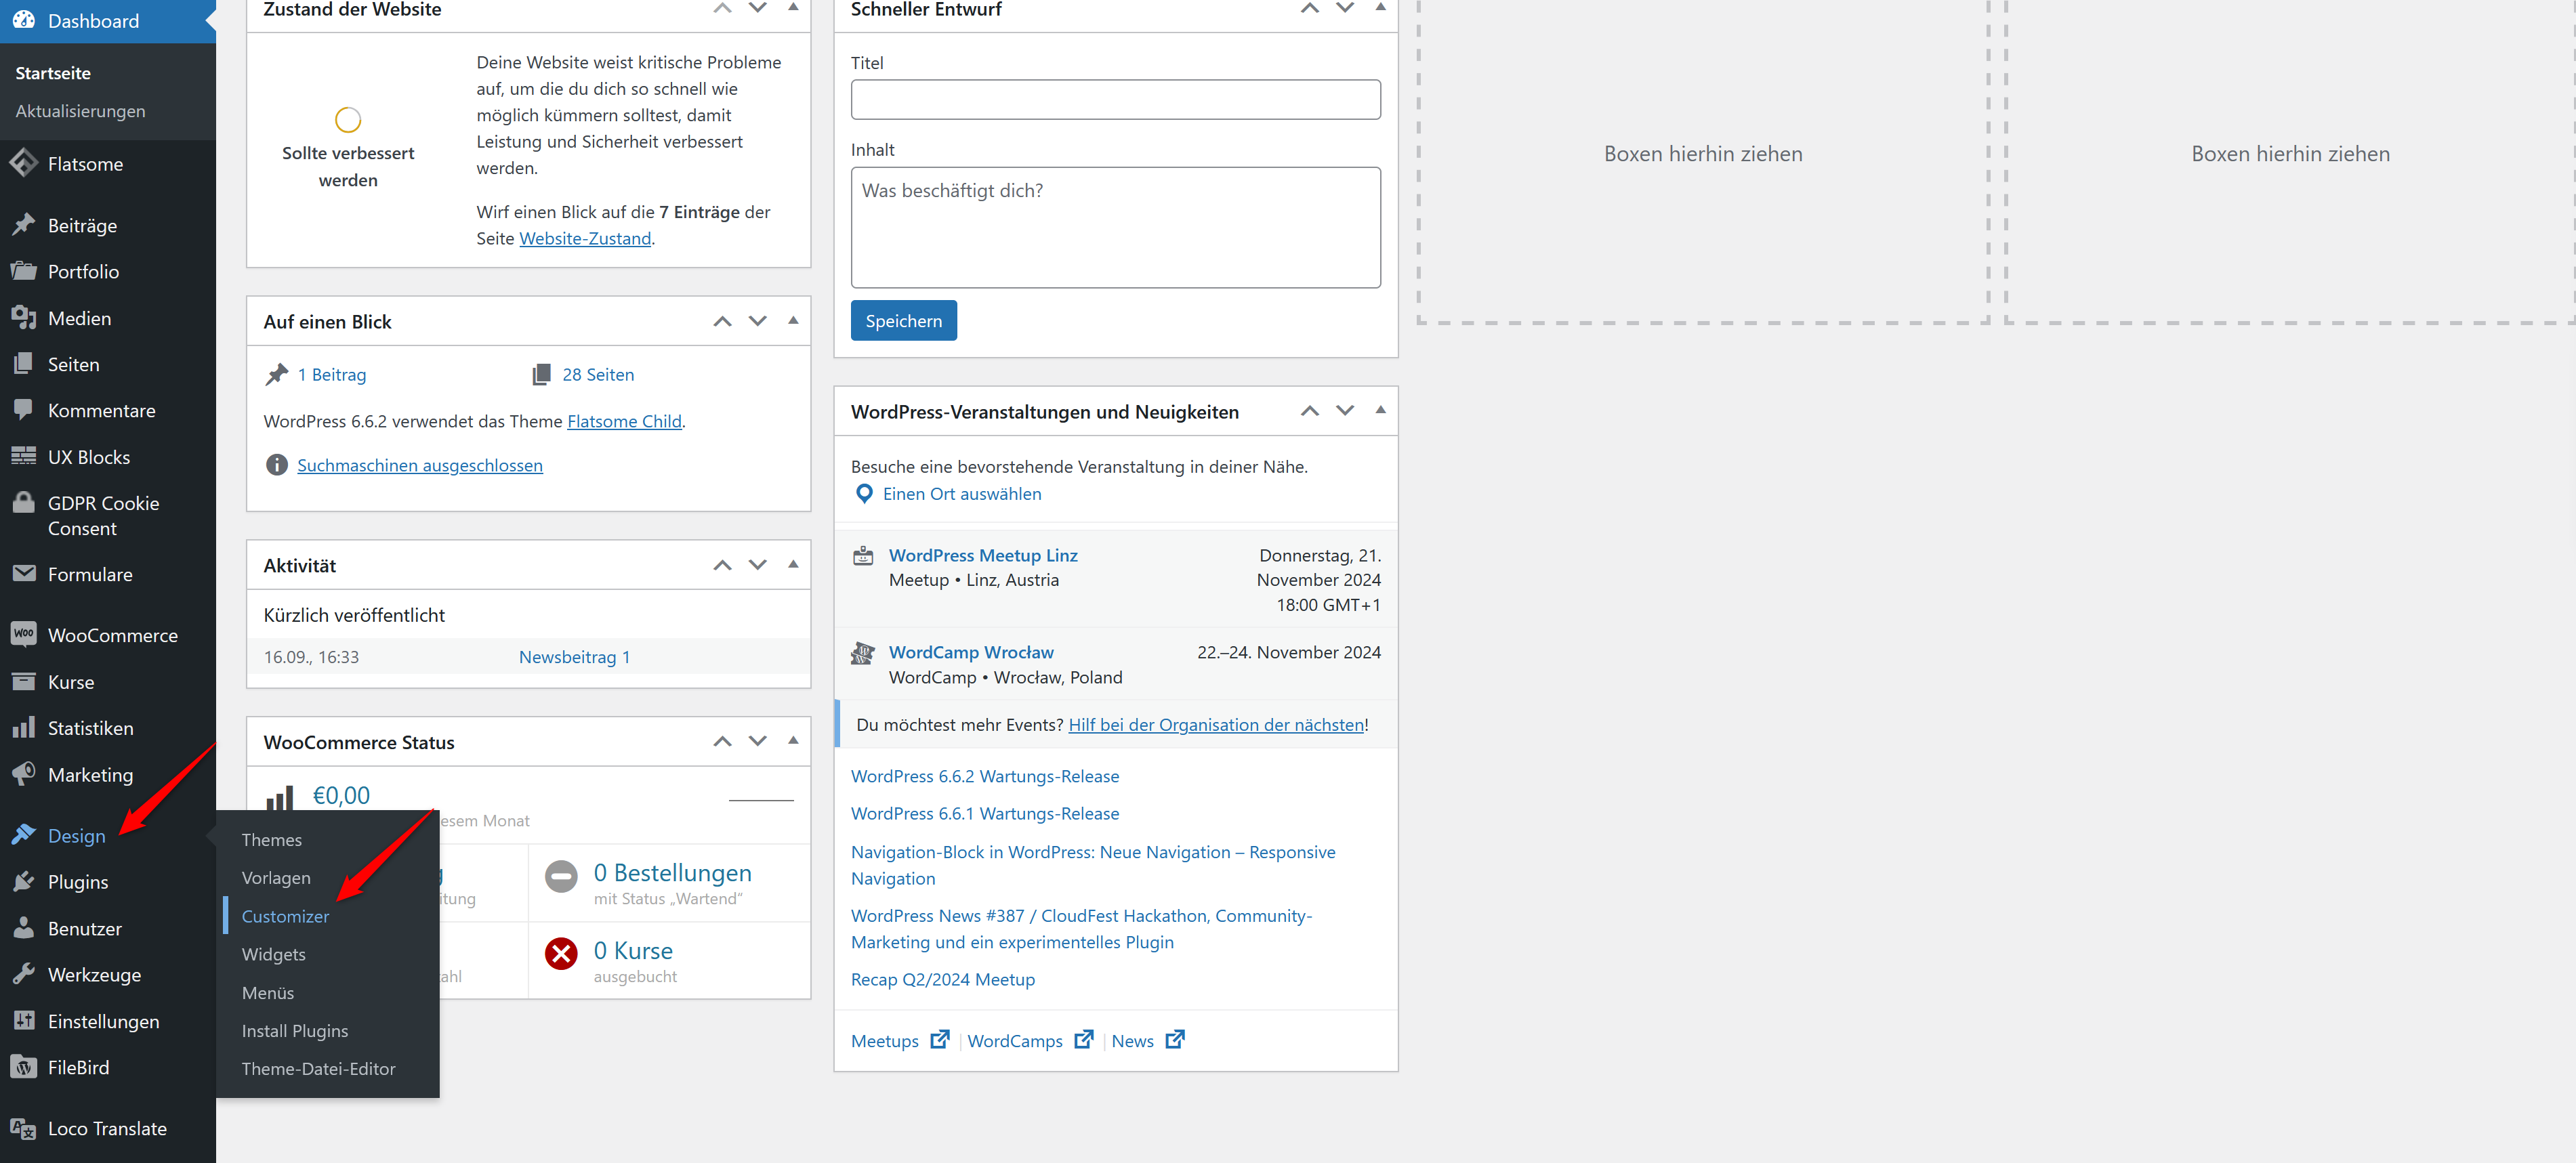Click the 1 Beitrag link
The height and width of the screenshot is (1163, 2576).
(x=331, y=374)
